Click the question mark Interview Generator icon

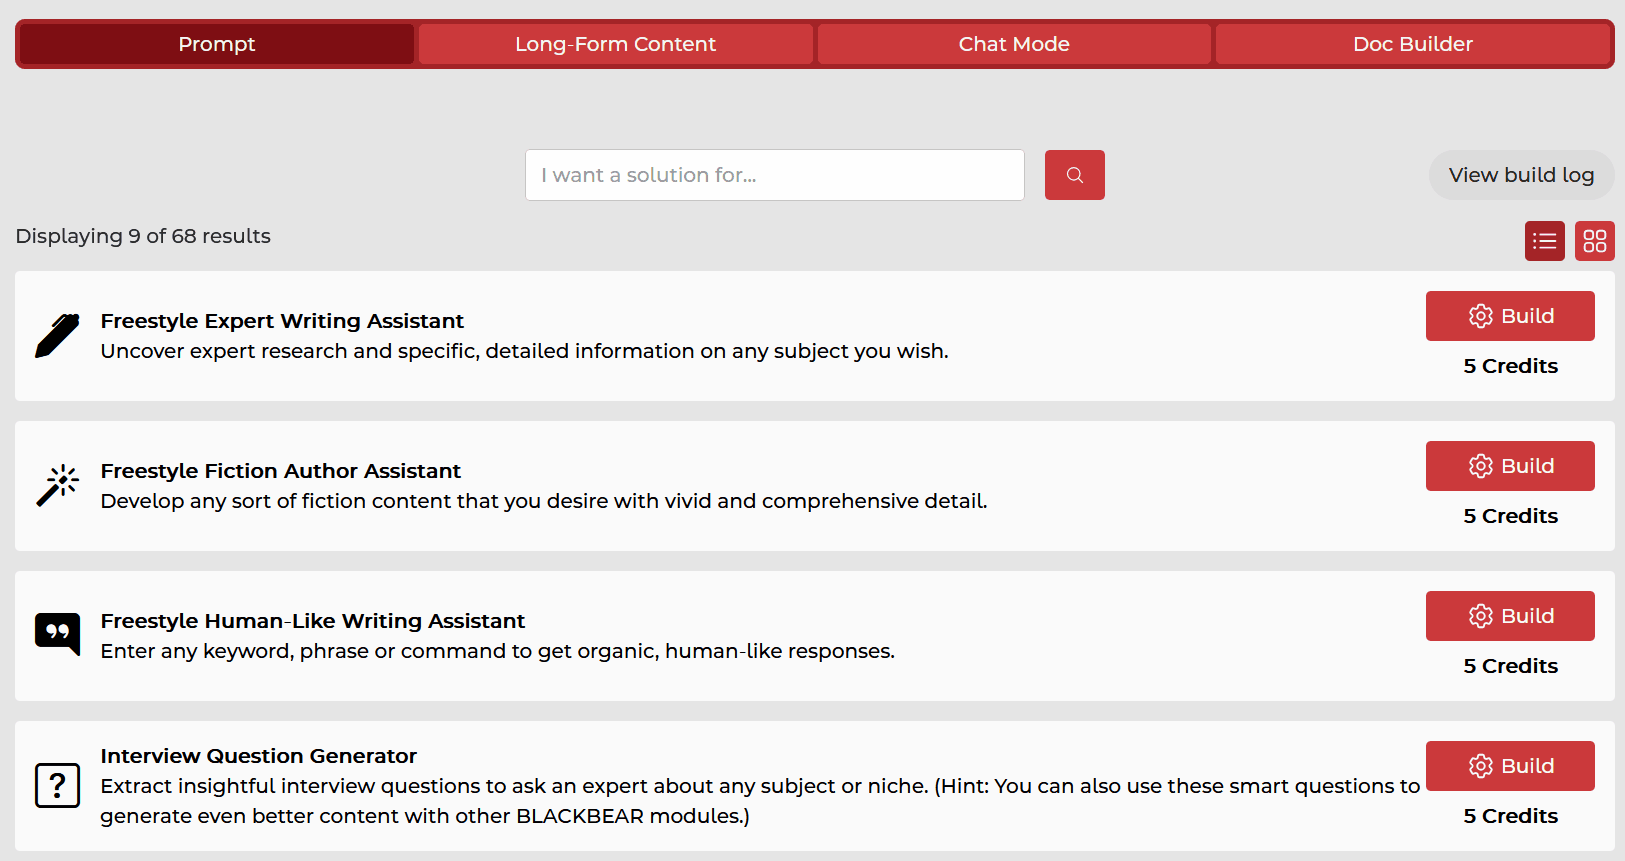pos(57,785)
